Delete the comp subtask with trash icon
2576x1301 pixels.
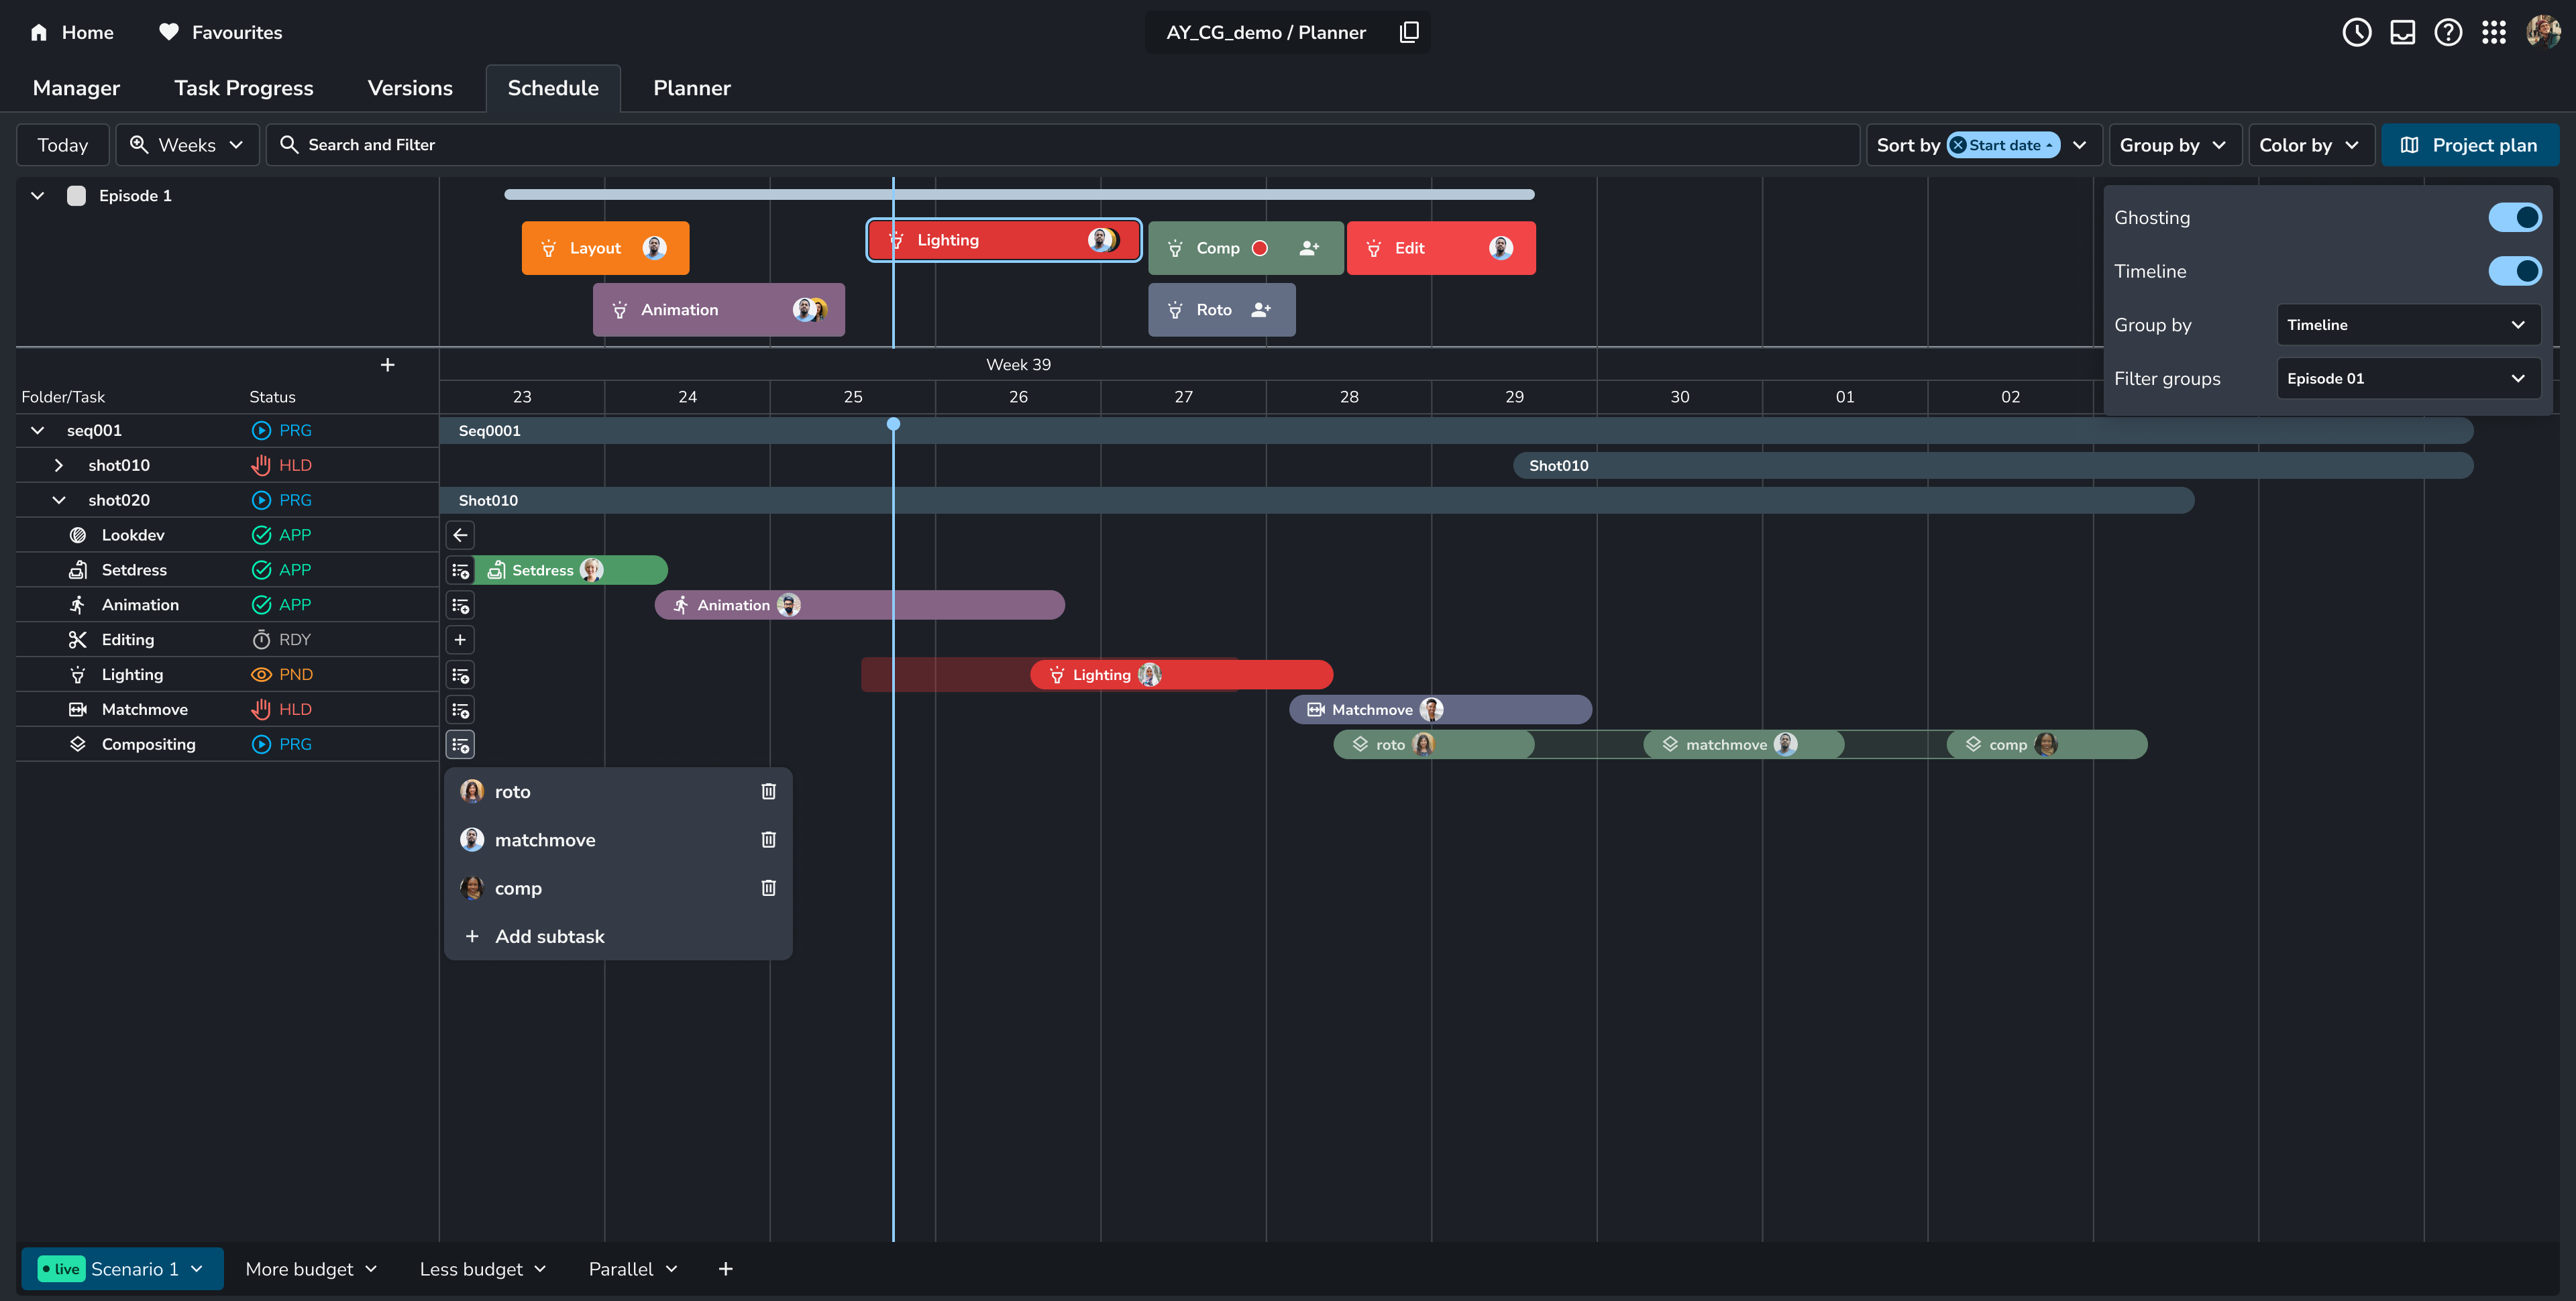(768, 888)
